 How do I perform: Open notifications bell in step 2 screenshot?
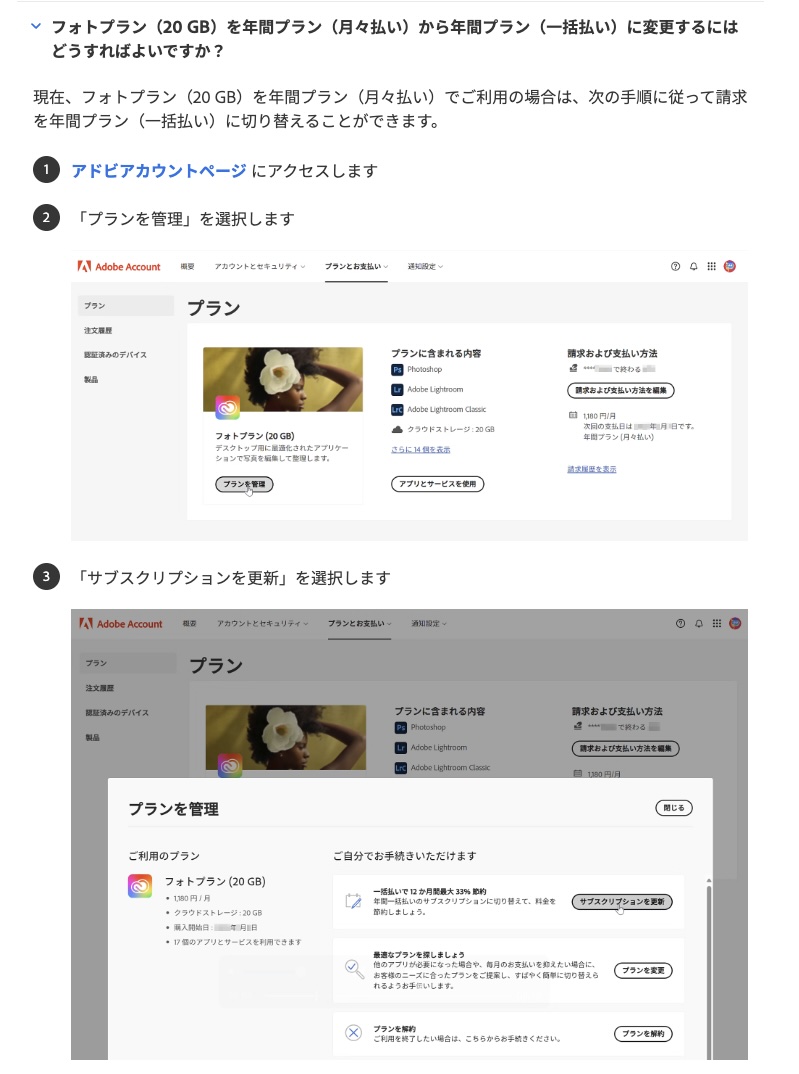pyautogui.click(x=694, y=266)
